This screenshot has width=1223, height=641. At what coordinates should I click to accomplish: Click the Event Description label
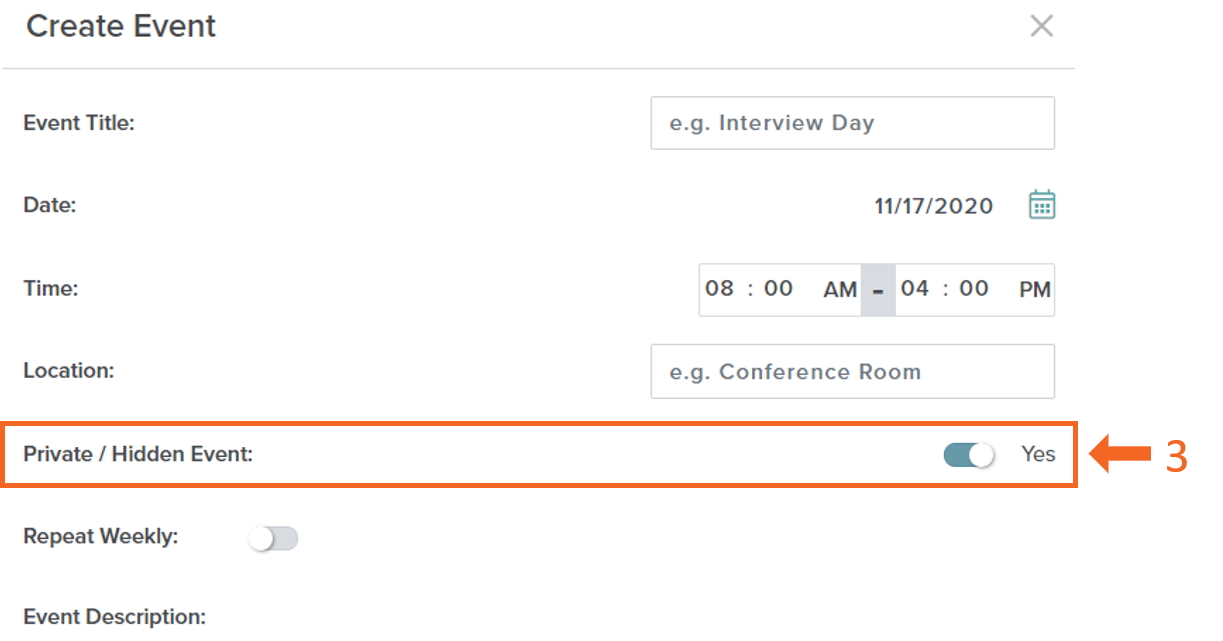pos(115,616)
